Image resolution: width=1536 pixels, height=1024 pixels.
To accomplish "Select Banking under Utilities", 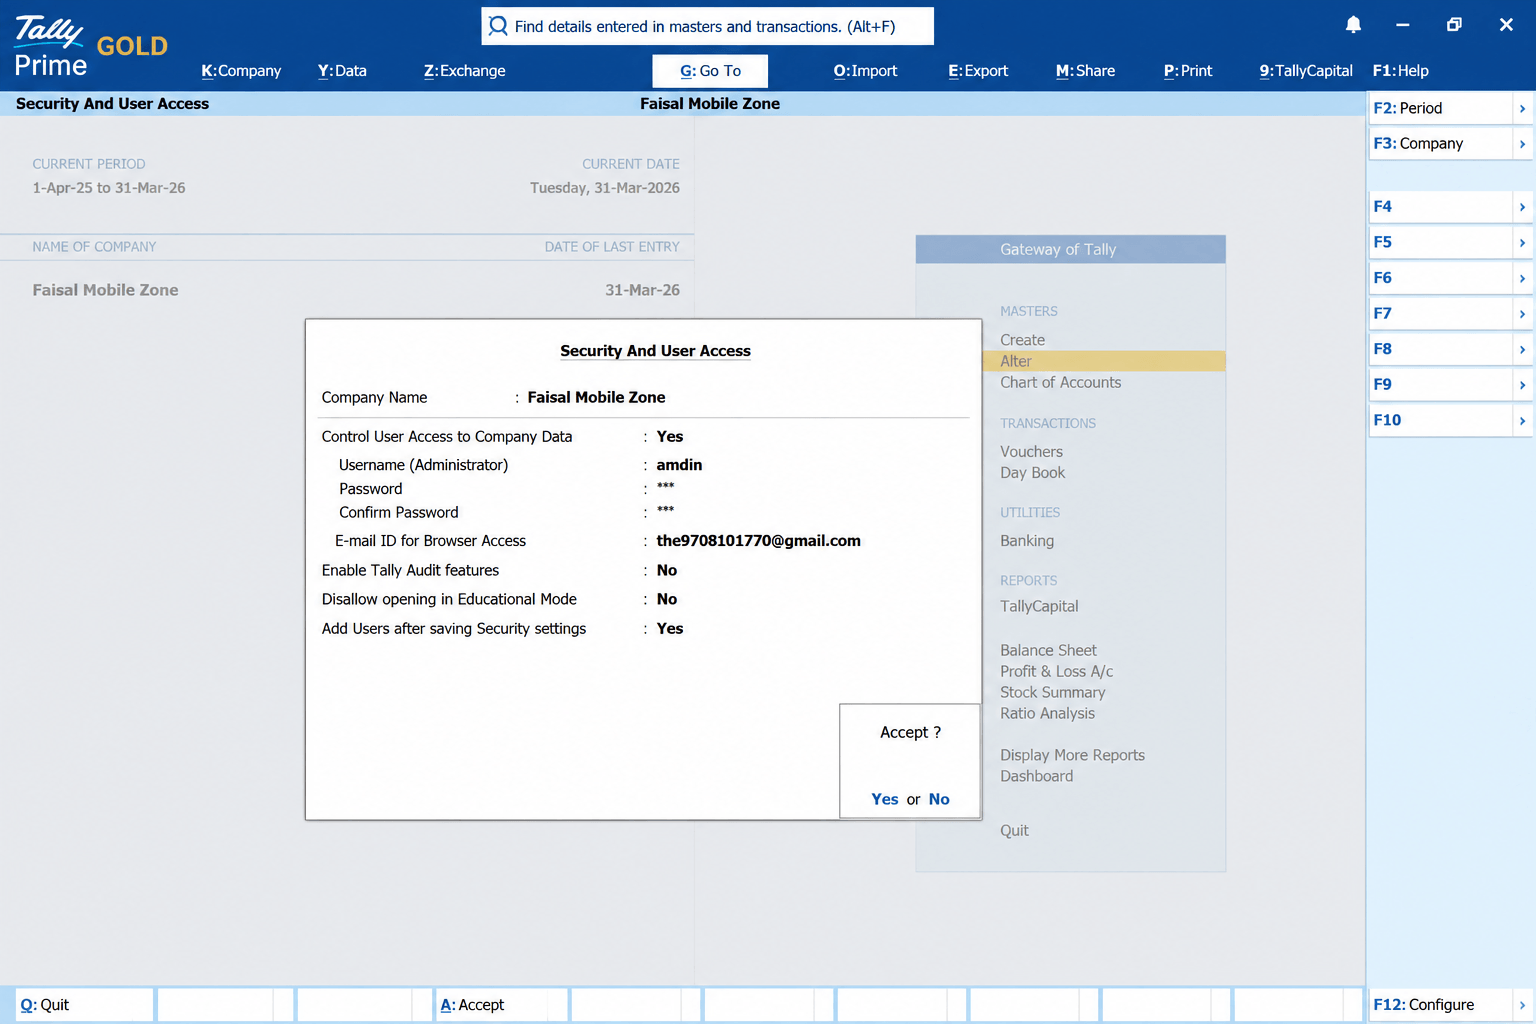I will pyautogui.click(x=1027, y=541).
